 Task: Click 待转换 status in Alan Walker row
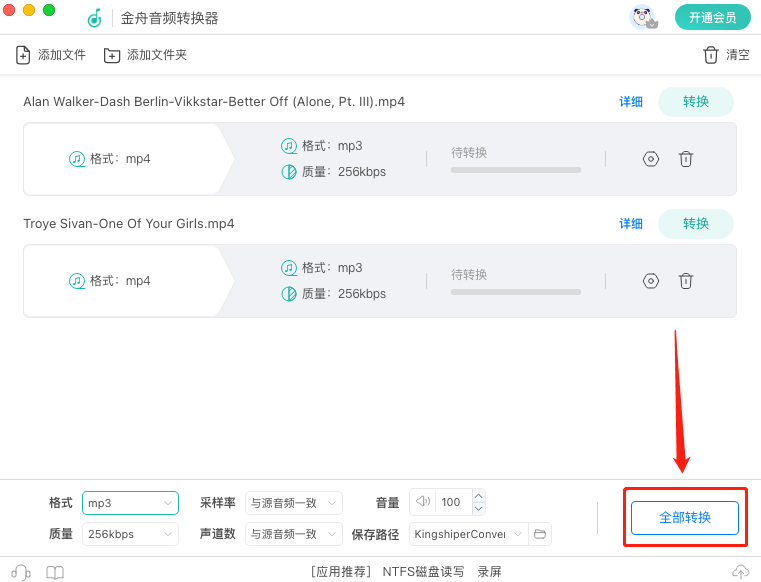tap(469, 153)
